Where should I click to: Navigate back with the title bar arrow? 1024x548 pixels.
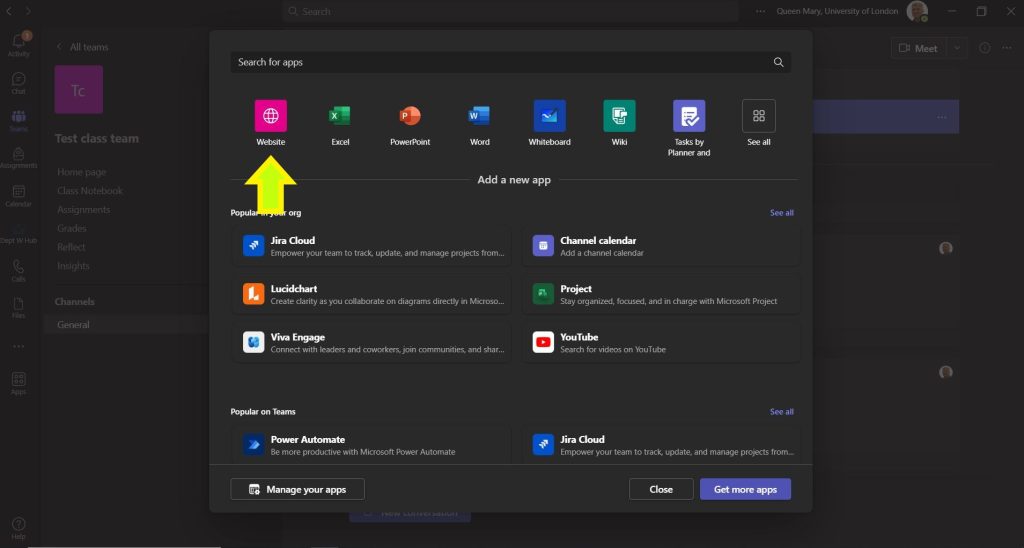[x=9, y=11]
